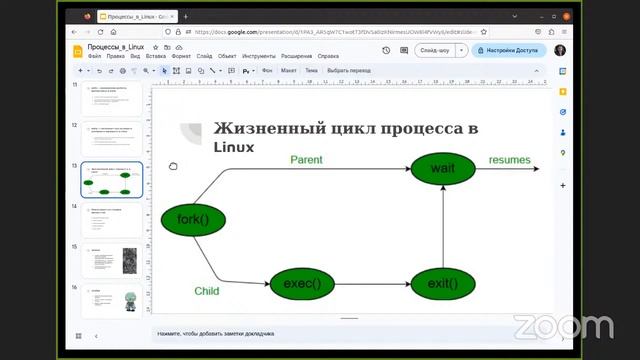Image resolution: width=640 pixels, height=360 pixels.
Task: Redo the last action
Action: coord(111,71)
